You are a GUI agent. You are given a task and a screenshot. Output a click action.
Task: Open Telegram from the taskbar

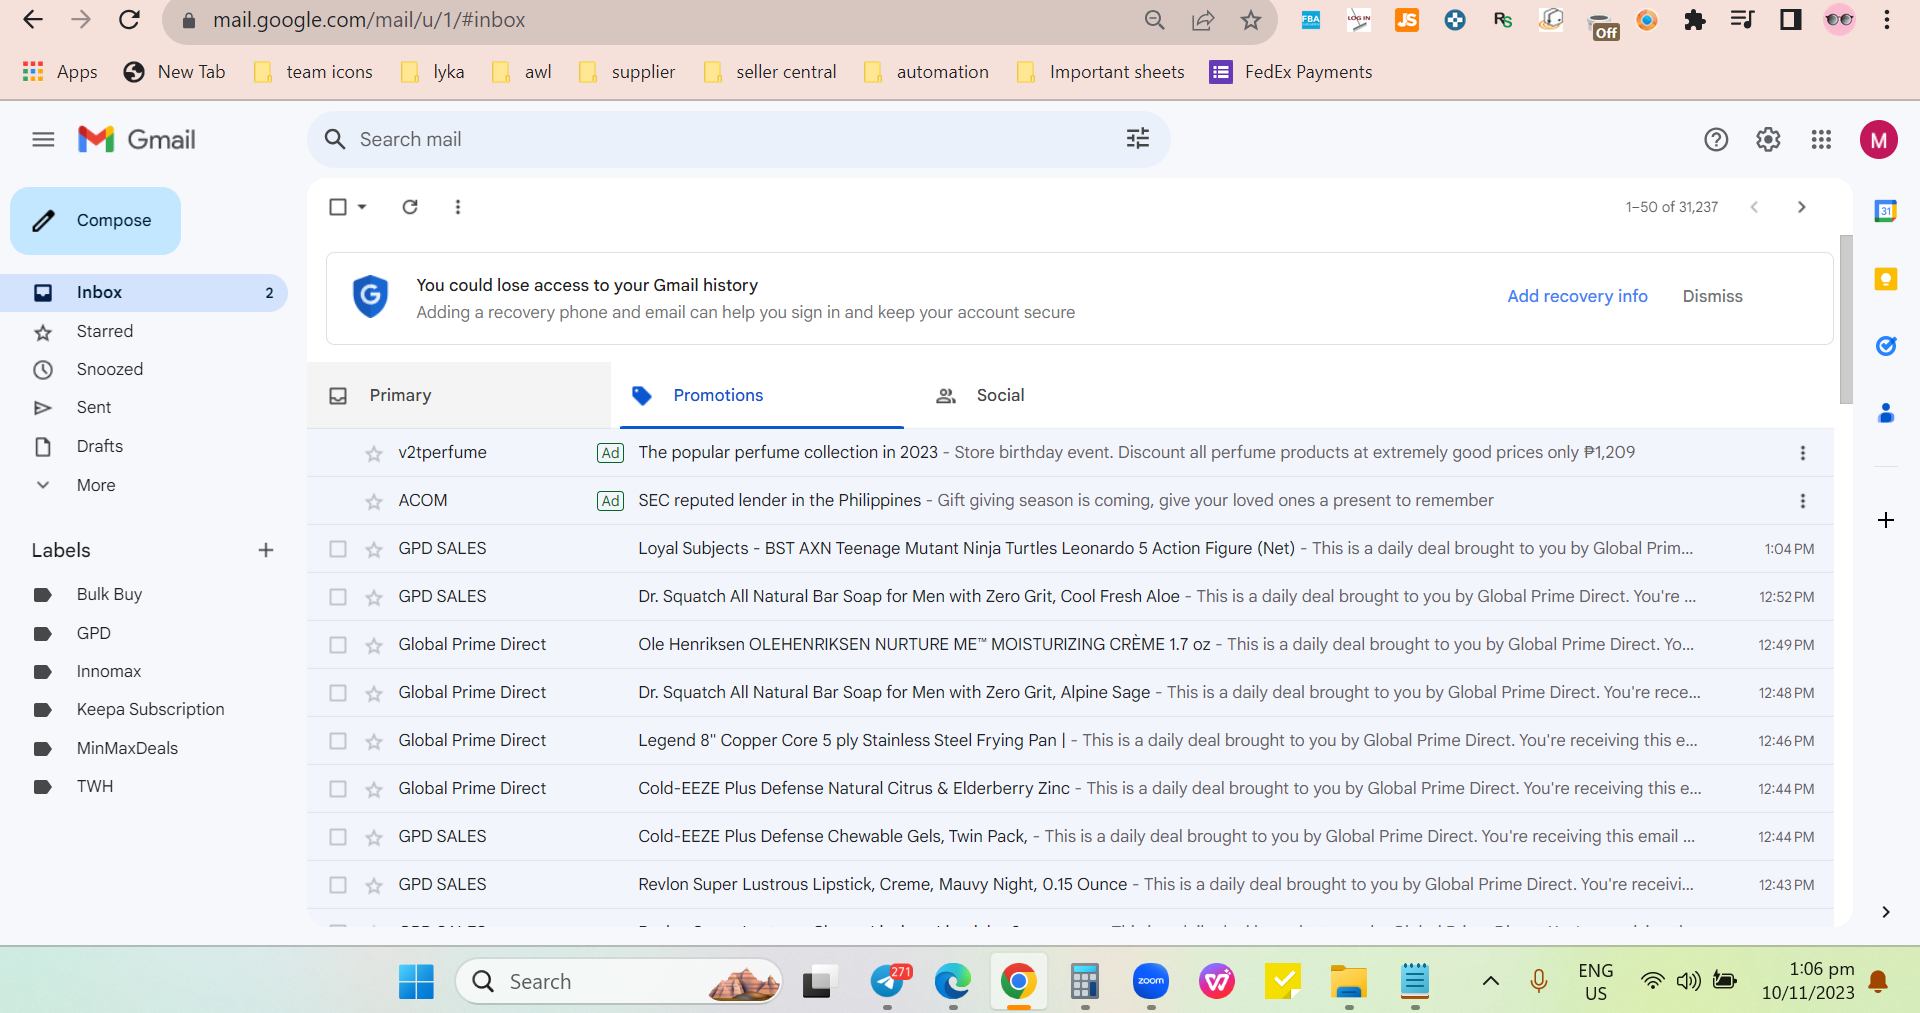(x=889, y=981)
